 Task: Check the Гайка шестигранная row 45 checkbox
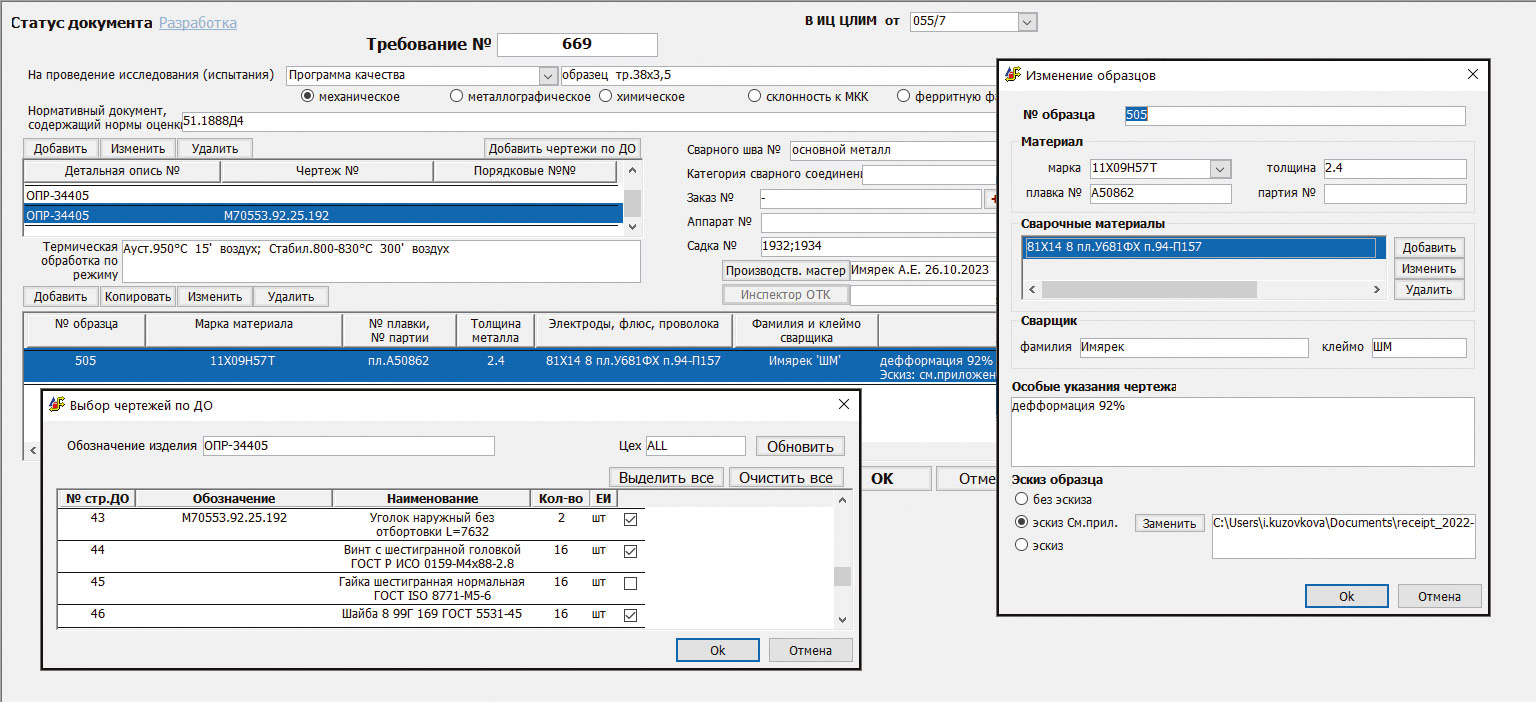630,583
